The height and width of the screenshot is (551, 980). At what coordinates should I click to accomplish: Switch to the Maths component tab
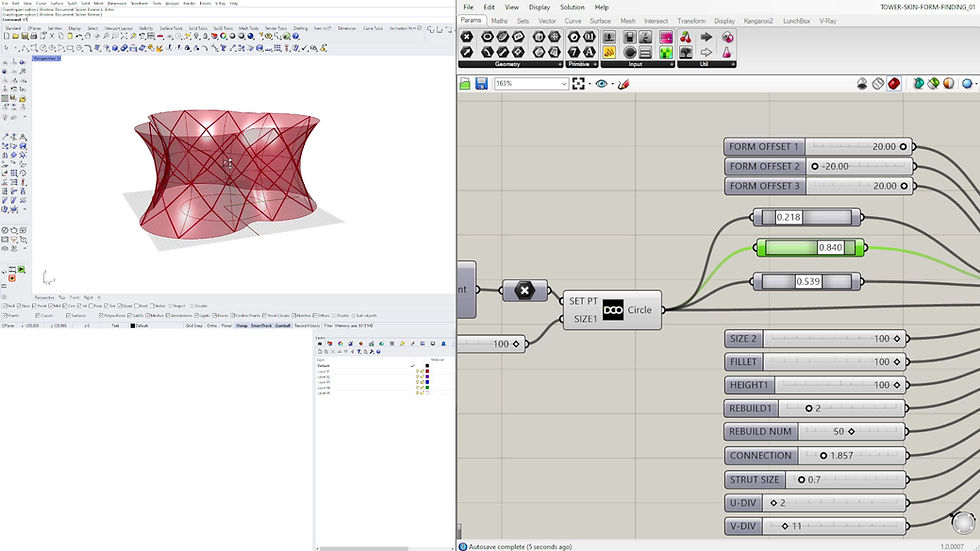[499, 21]
